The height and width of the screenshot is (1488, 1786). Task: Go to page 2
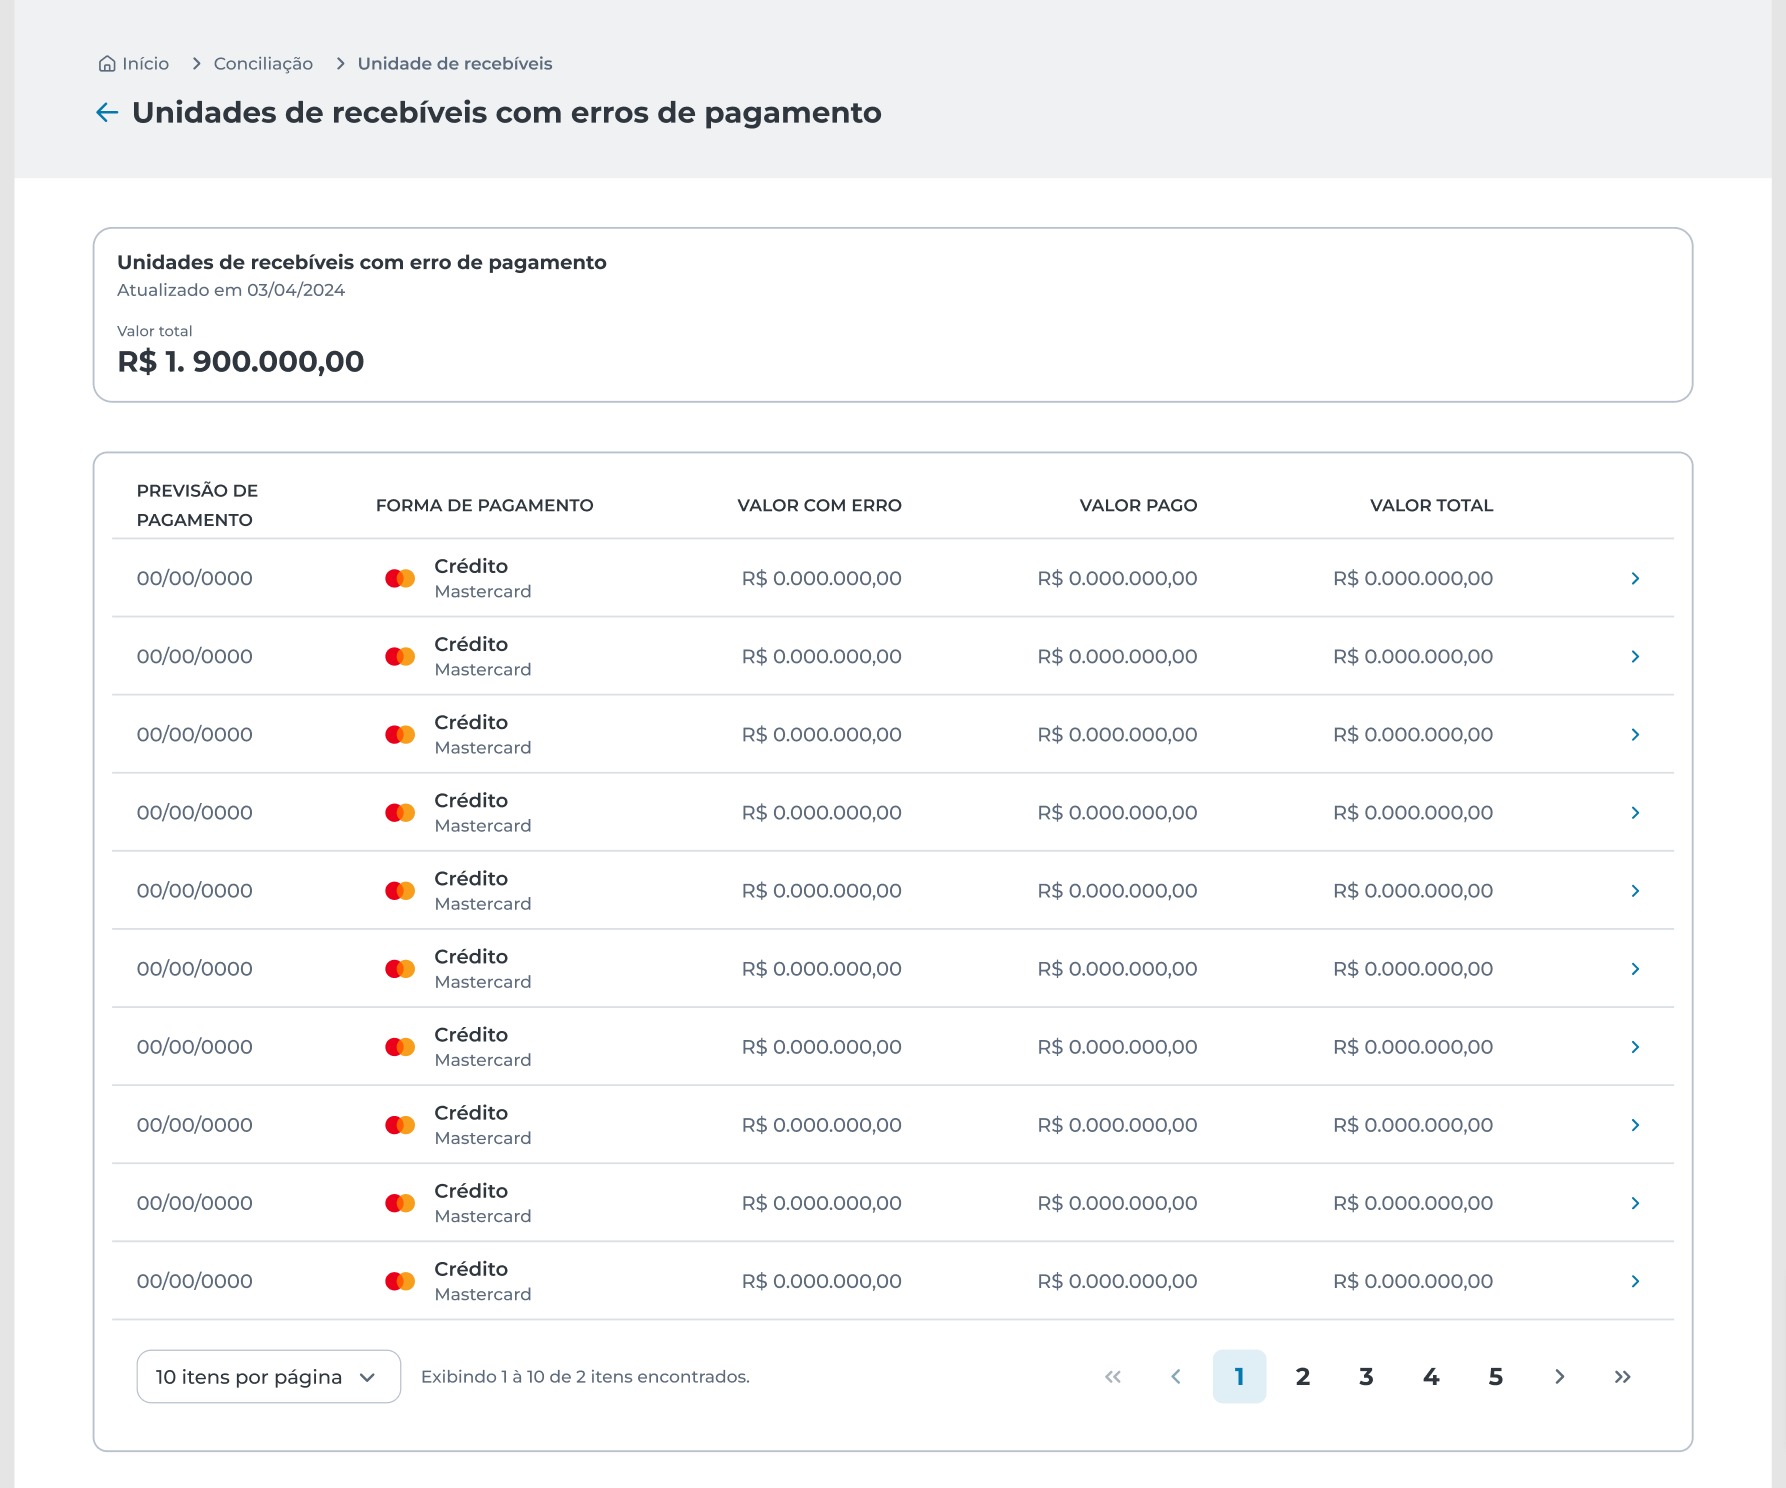1303,1377
